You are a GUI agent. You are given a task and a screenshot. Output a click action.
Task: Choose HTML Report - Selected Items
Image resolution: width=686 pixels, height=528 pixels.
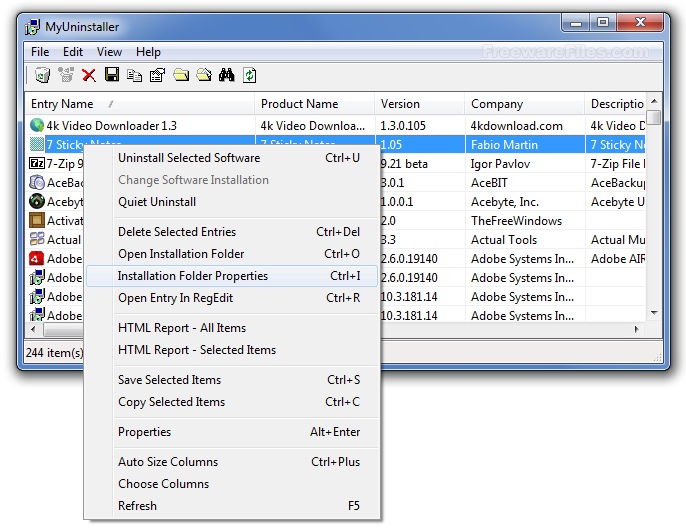pyautogui.click(x=232, y=350)
